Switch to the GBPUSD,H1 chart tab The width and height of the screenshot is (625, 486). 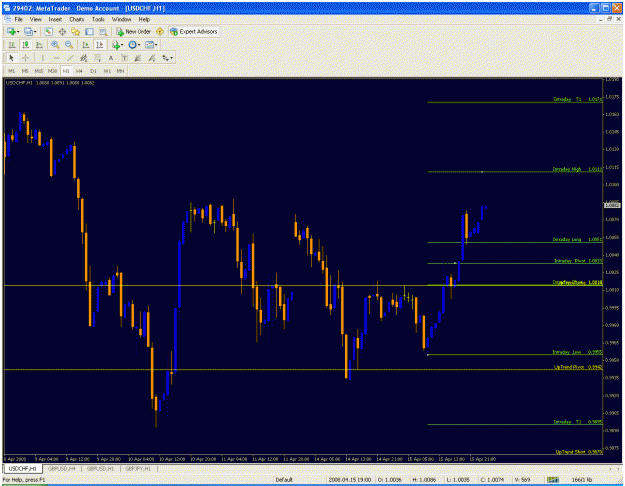(100, 468)
